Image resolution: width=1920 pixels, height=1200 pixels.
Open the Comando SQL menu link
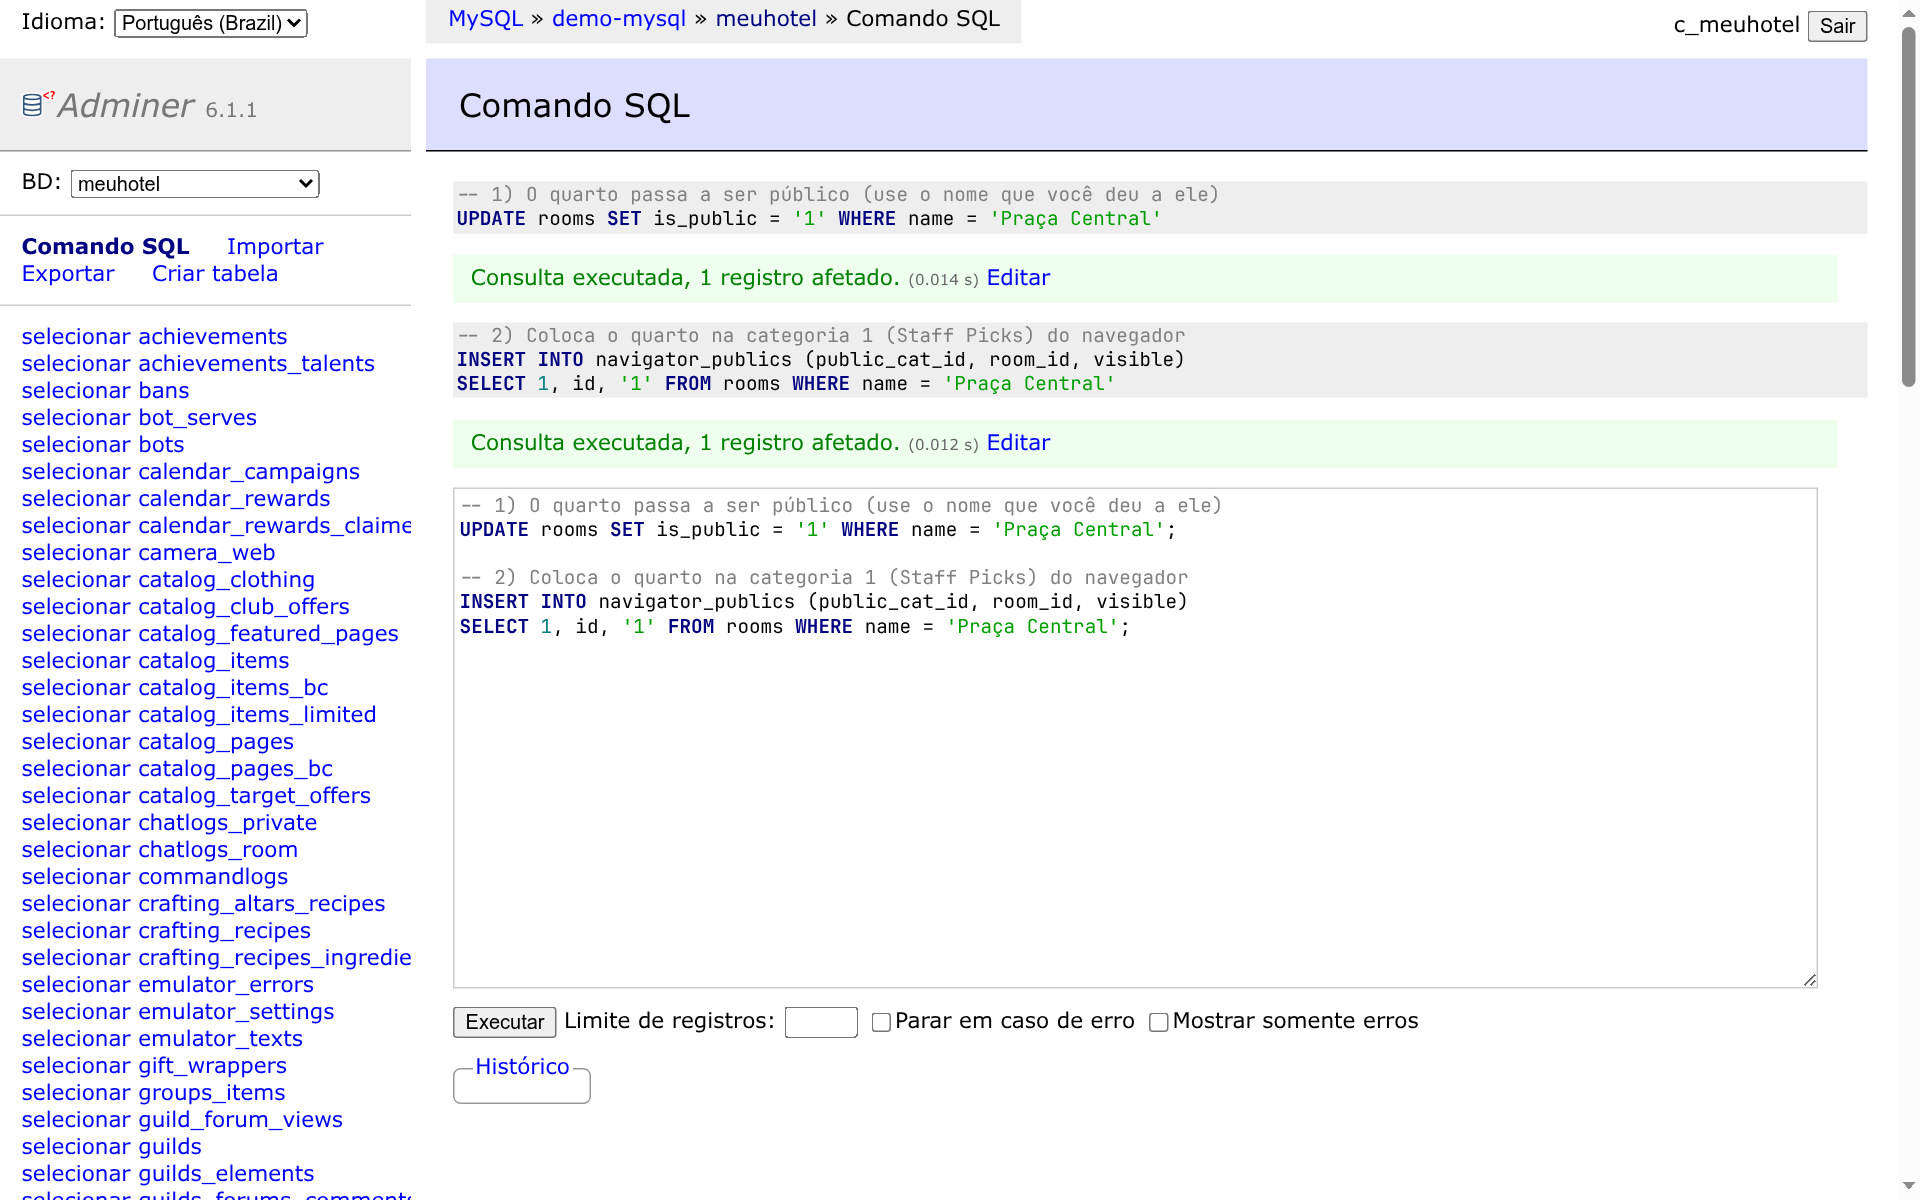point(106,246)
